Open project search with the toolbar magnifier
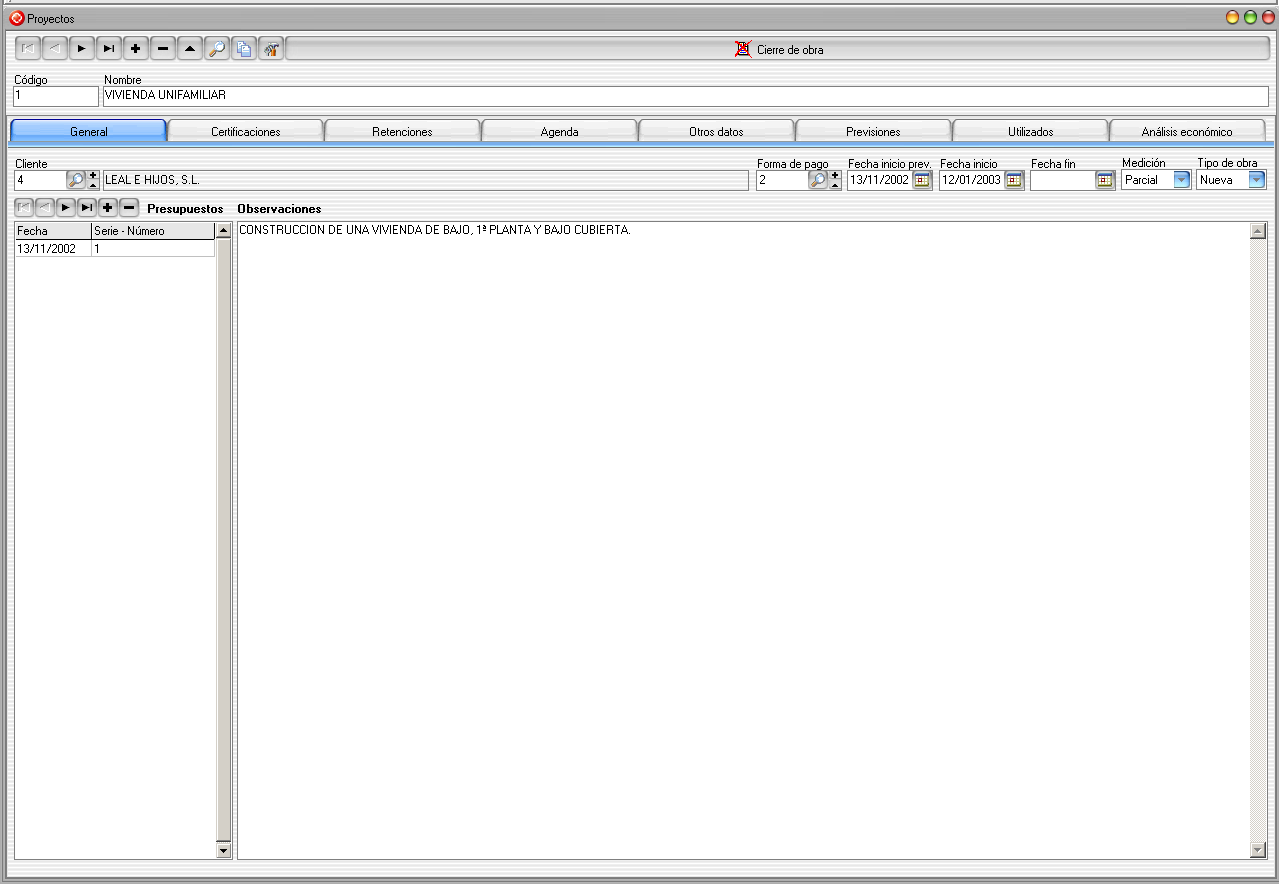The height and width of the screenshot is (884, 1279). (x=217, y=49)
